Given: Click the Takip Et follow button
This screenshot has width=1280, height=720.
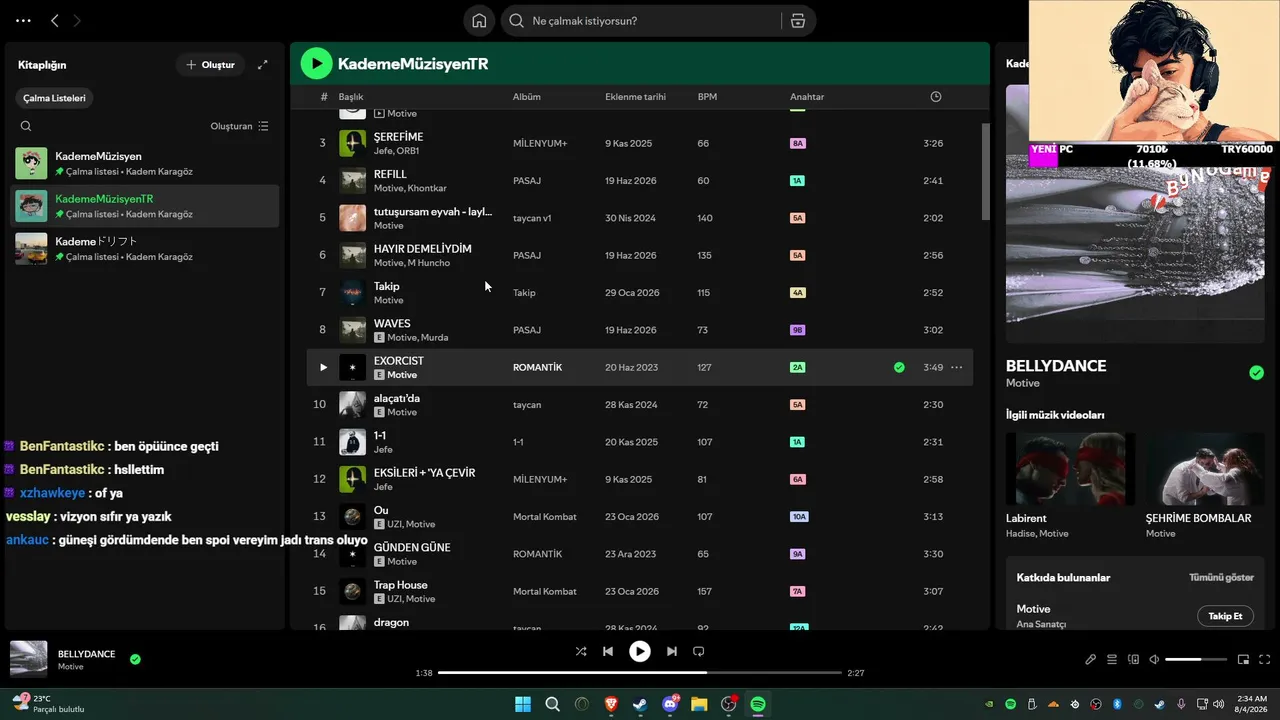Looking at the screenshot, I should tap(1225, 616).
